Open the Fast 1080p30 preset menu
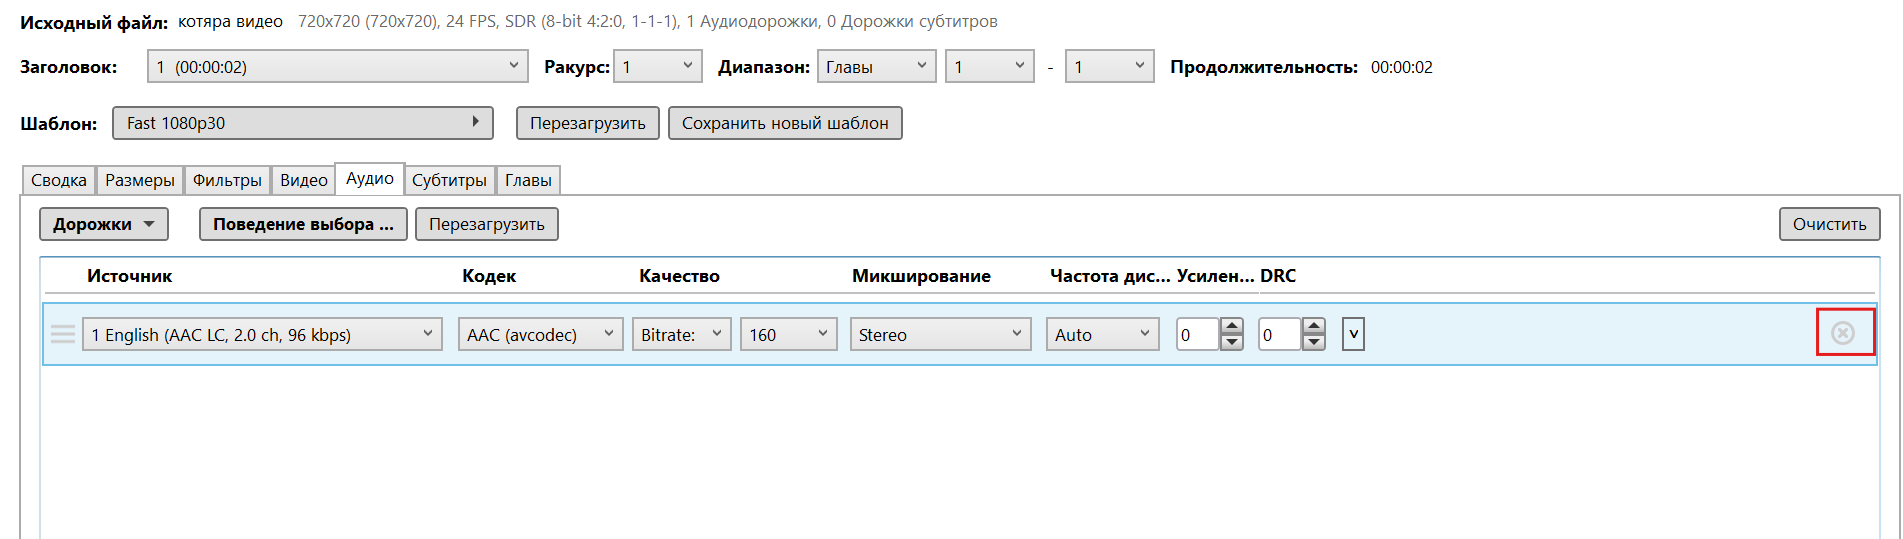This screenshot has height=539, width=1903. [x=302, y=123]
